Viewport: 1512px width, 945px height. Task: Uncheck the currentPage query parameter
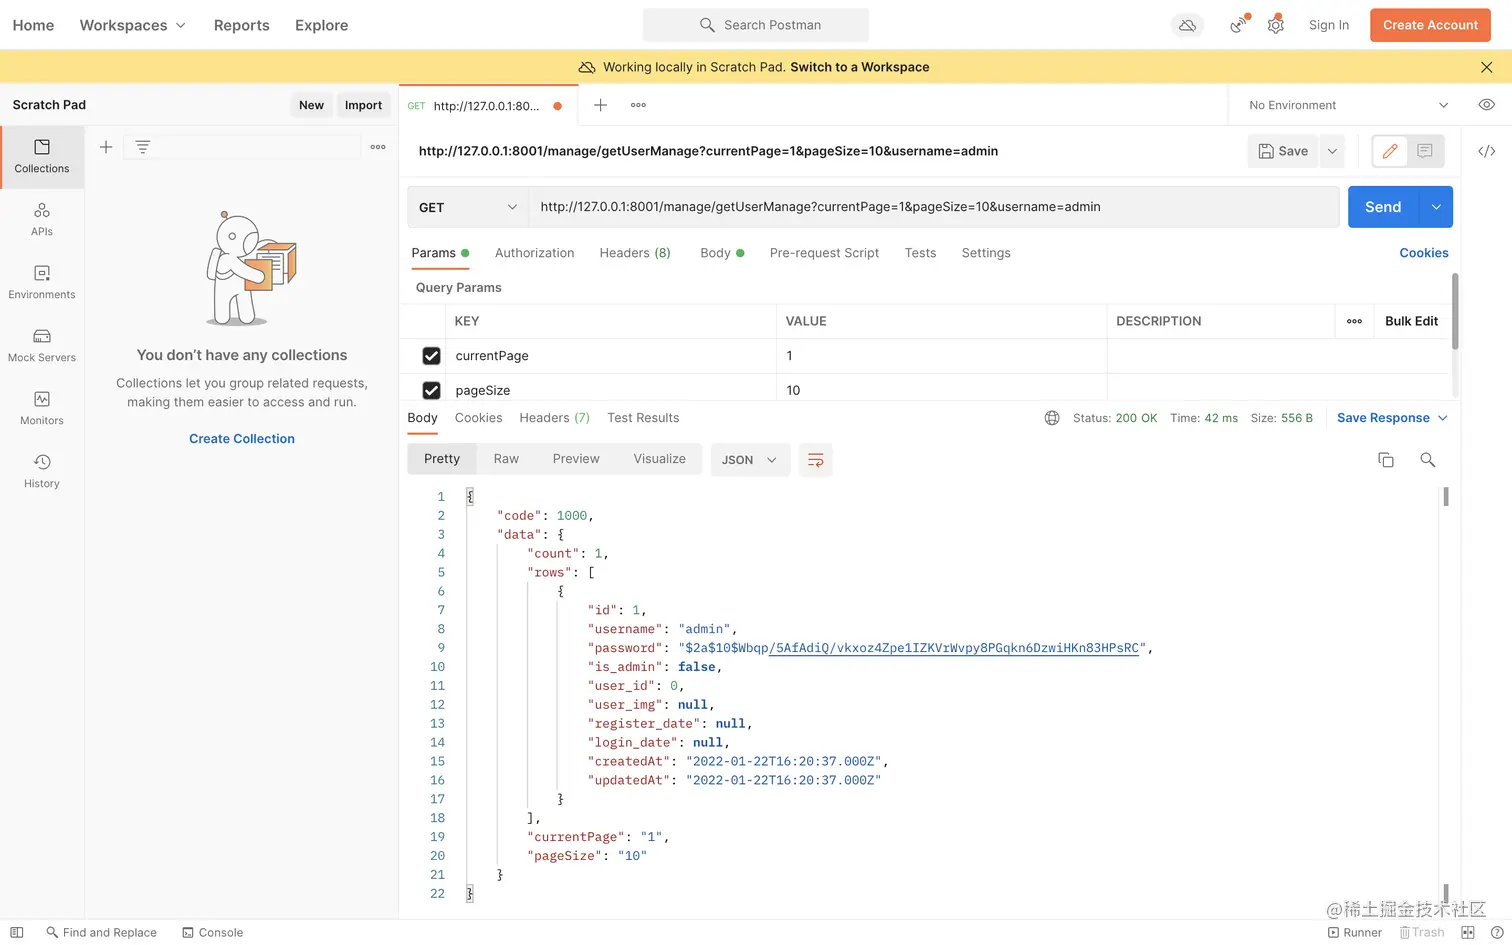pyautogui.click(x=431, y=356)
